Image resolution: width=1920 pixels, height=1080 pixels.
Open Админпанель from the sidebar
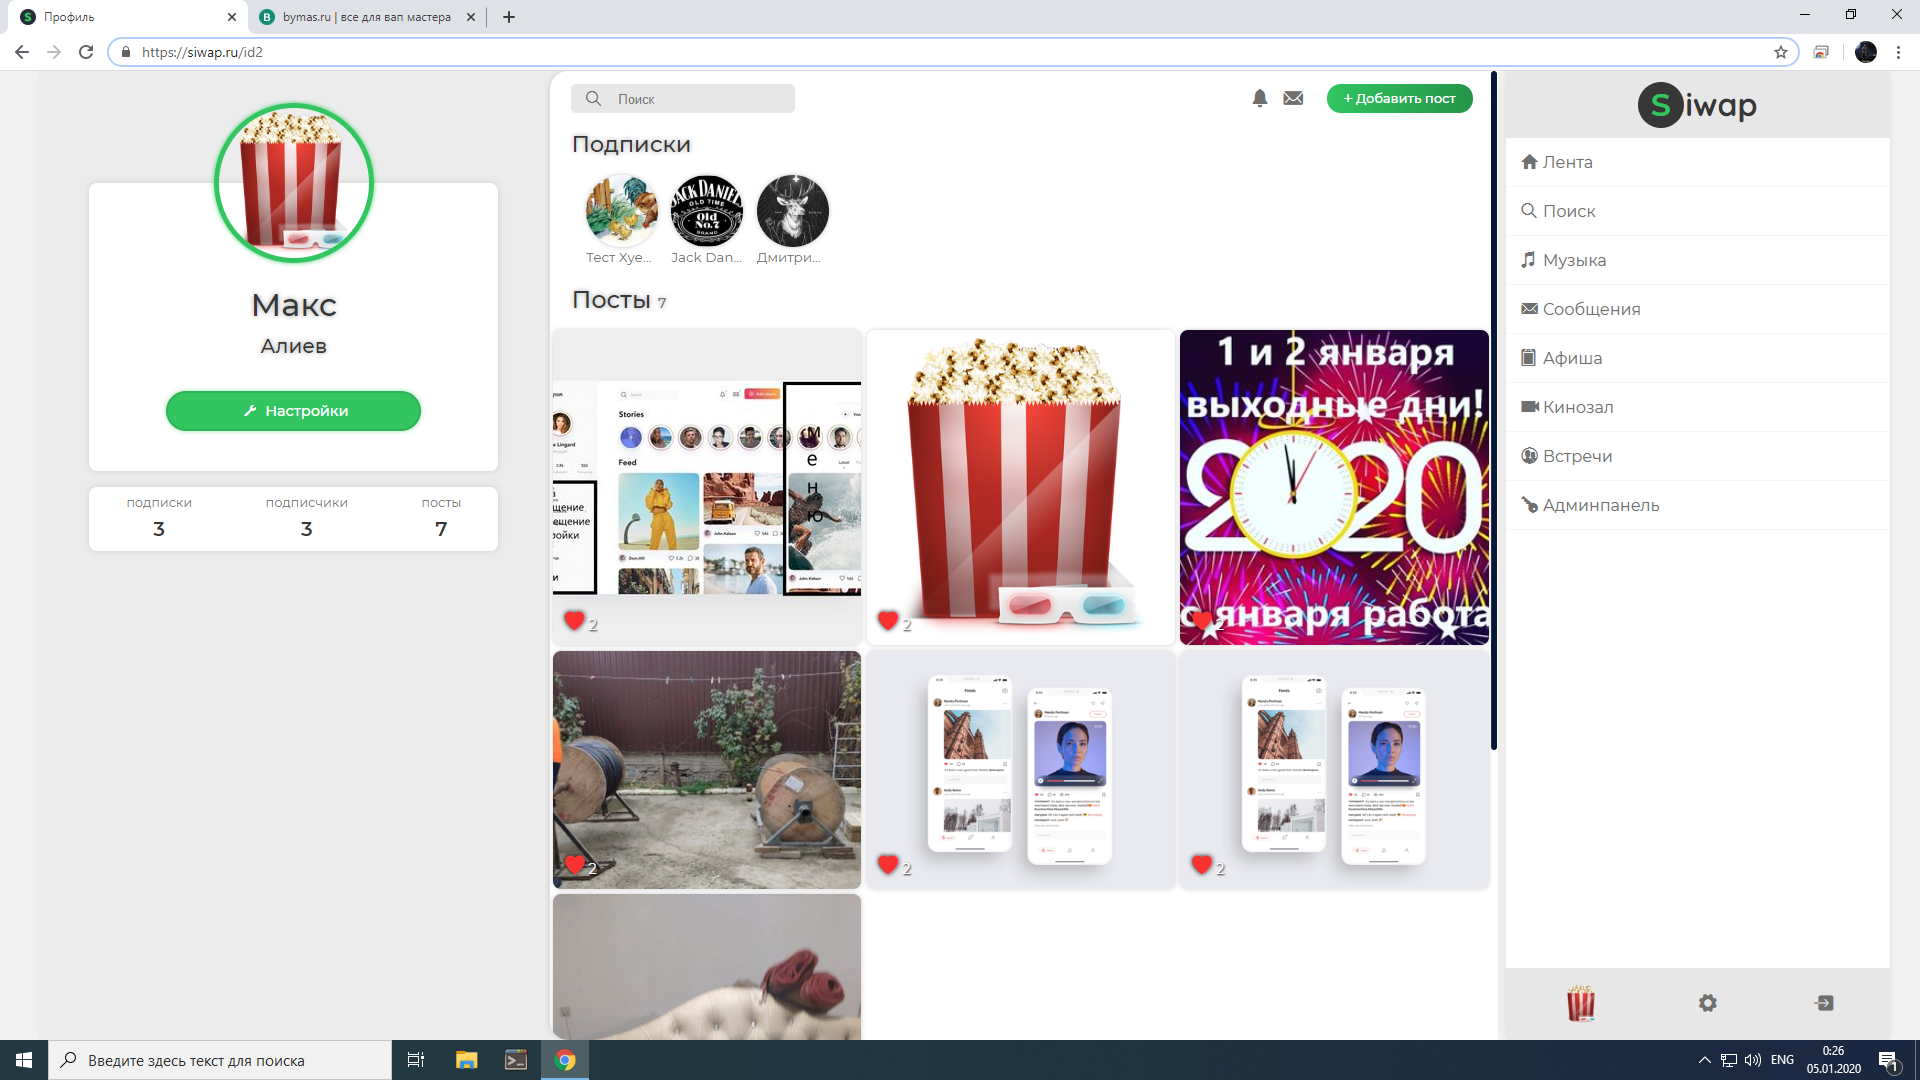(x=1600, y=505)
